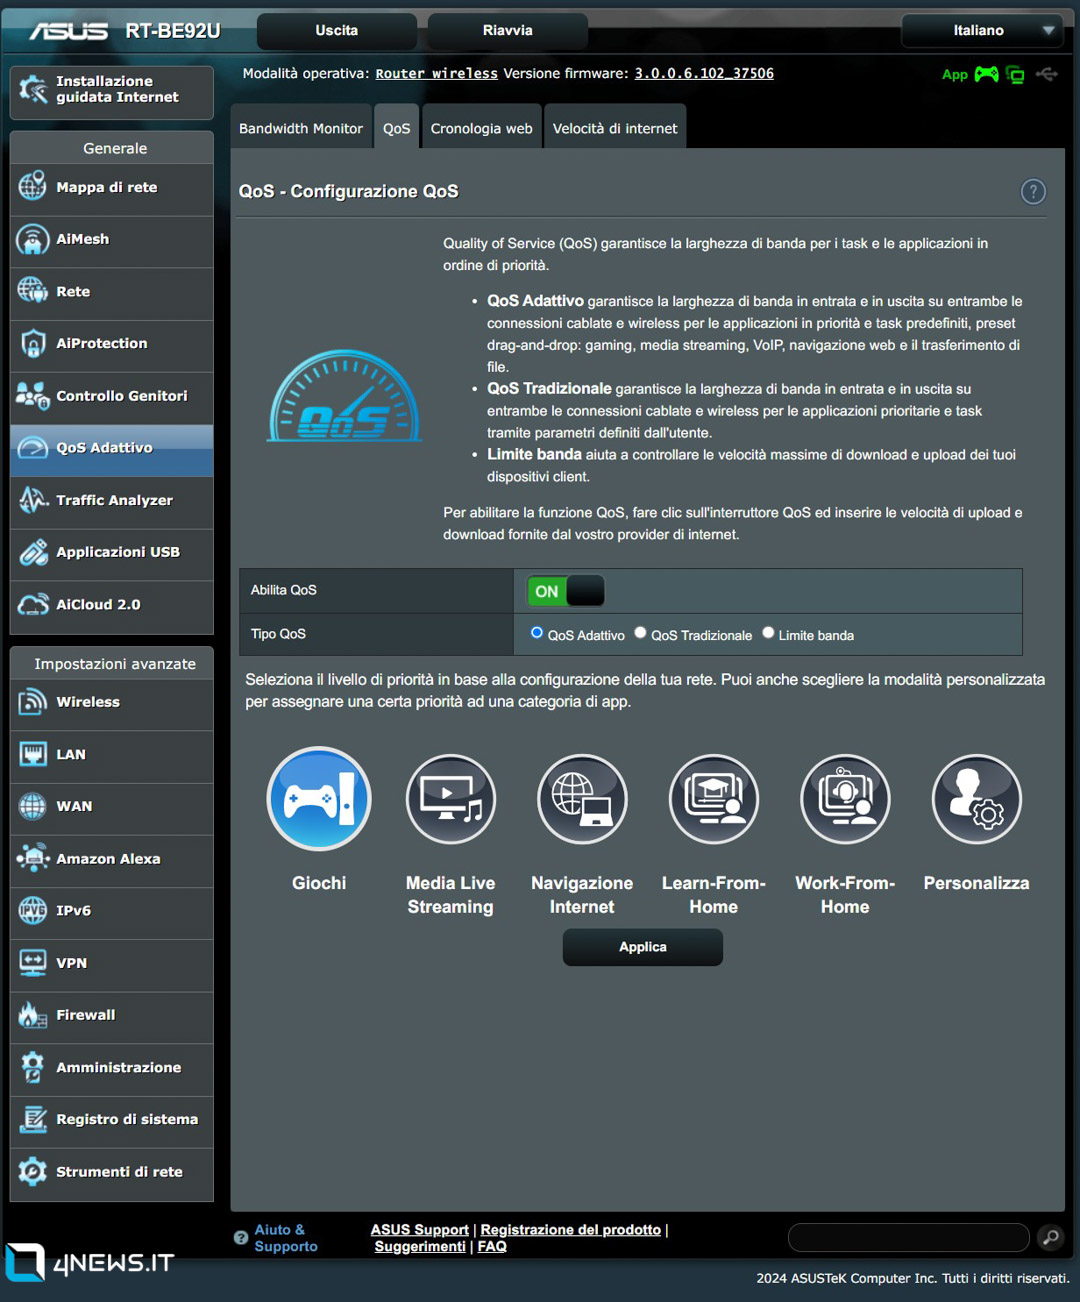
Task: Click the search magnifier button
Action: click(1051, 1238)
